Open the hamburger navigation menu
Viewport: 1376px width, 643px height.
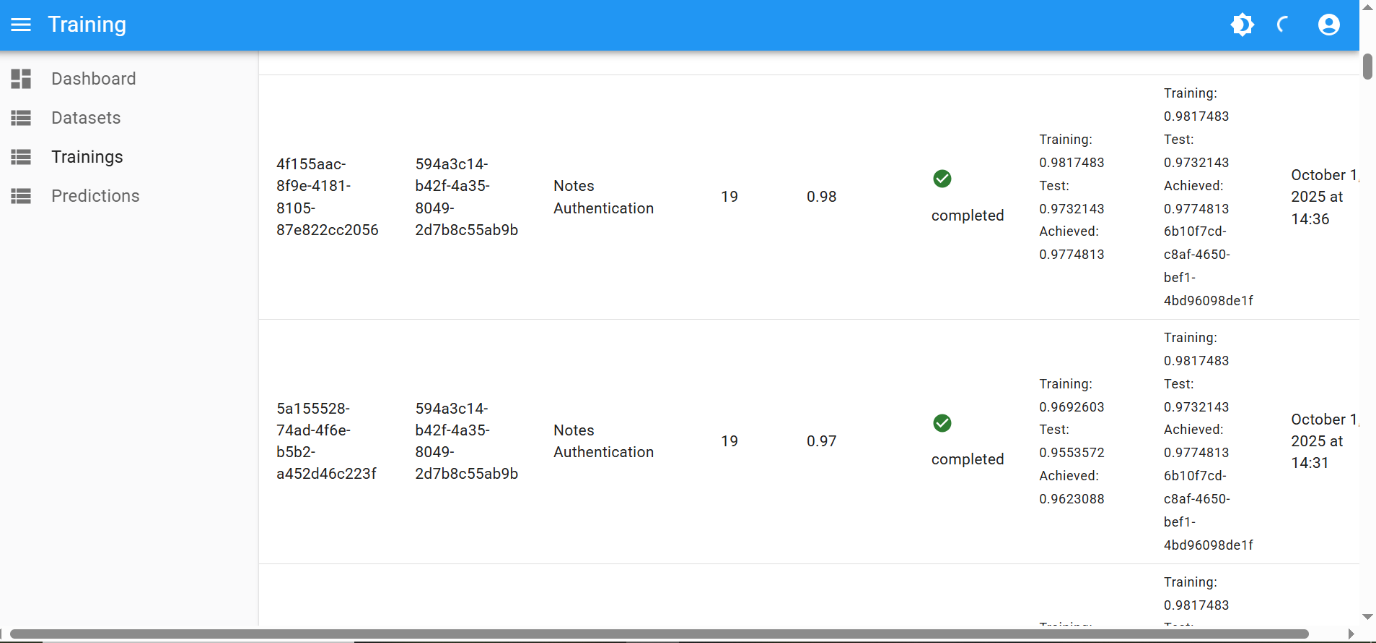[21, 25]
